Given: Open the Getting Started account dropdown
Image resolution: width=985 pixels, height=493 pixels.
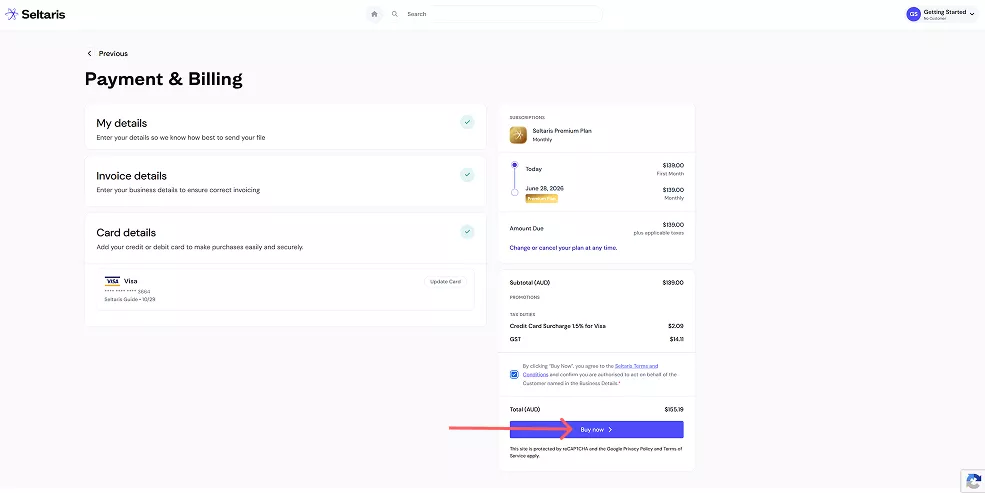Looking at the screenshot, I should click(x=942, y=14).
